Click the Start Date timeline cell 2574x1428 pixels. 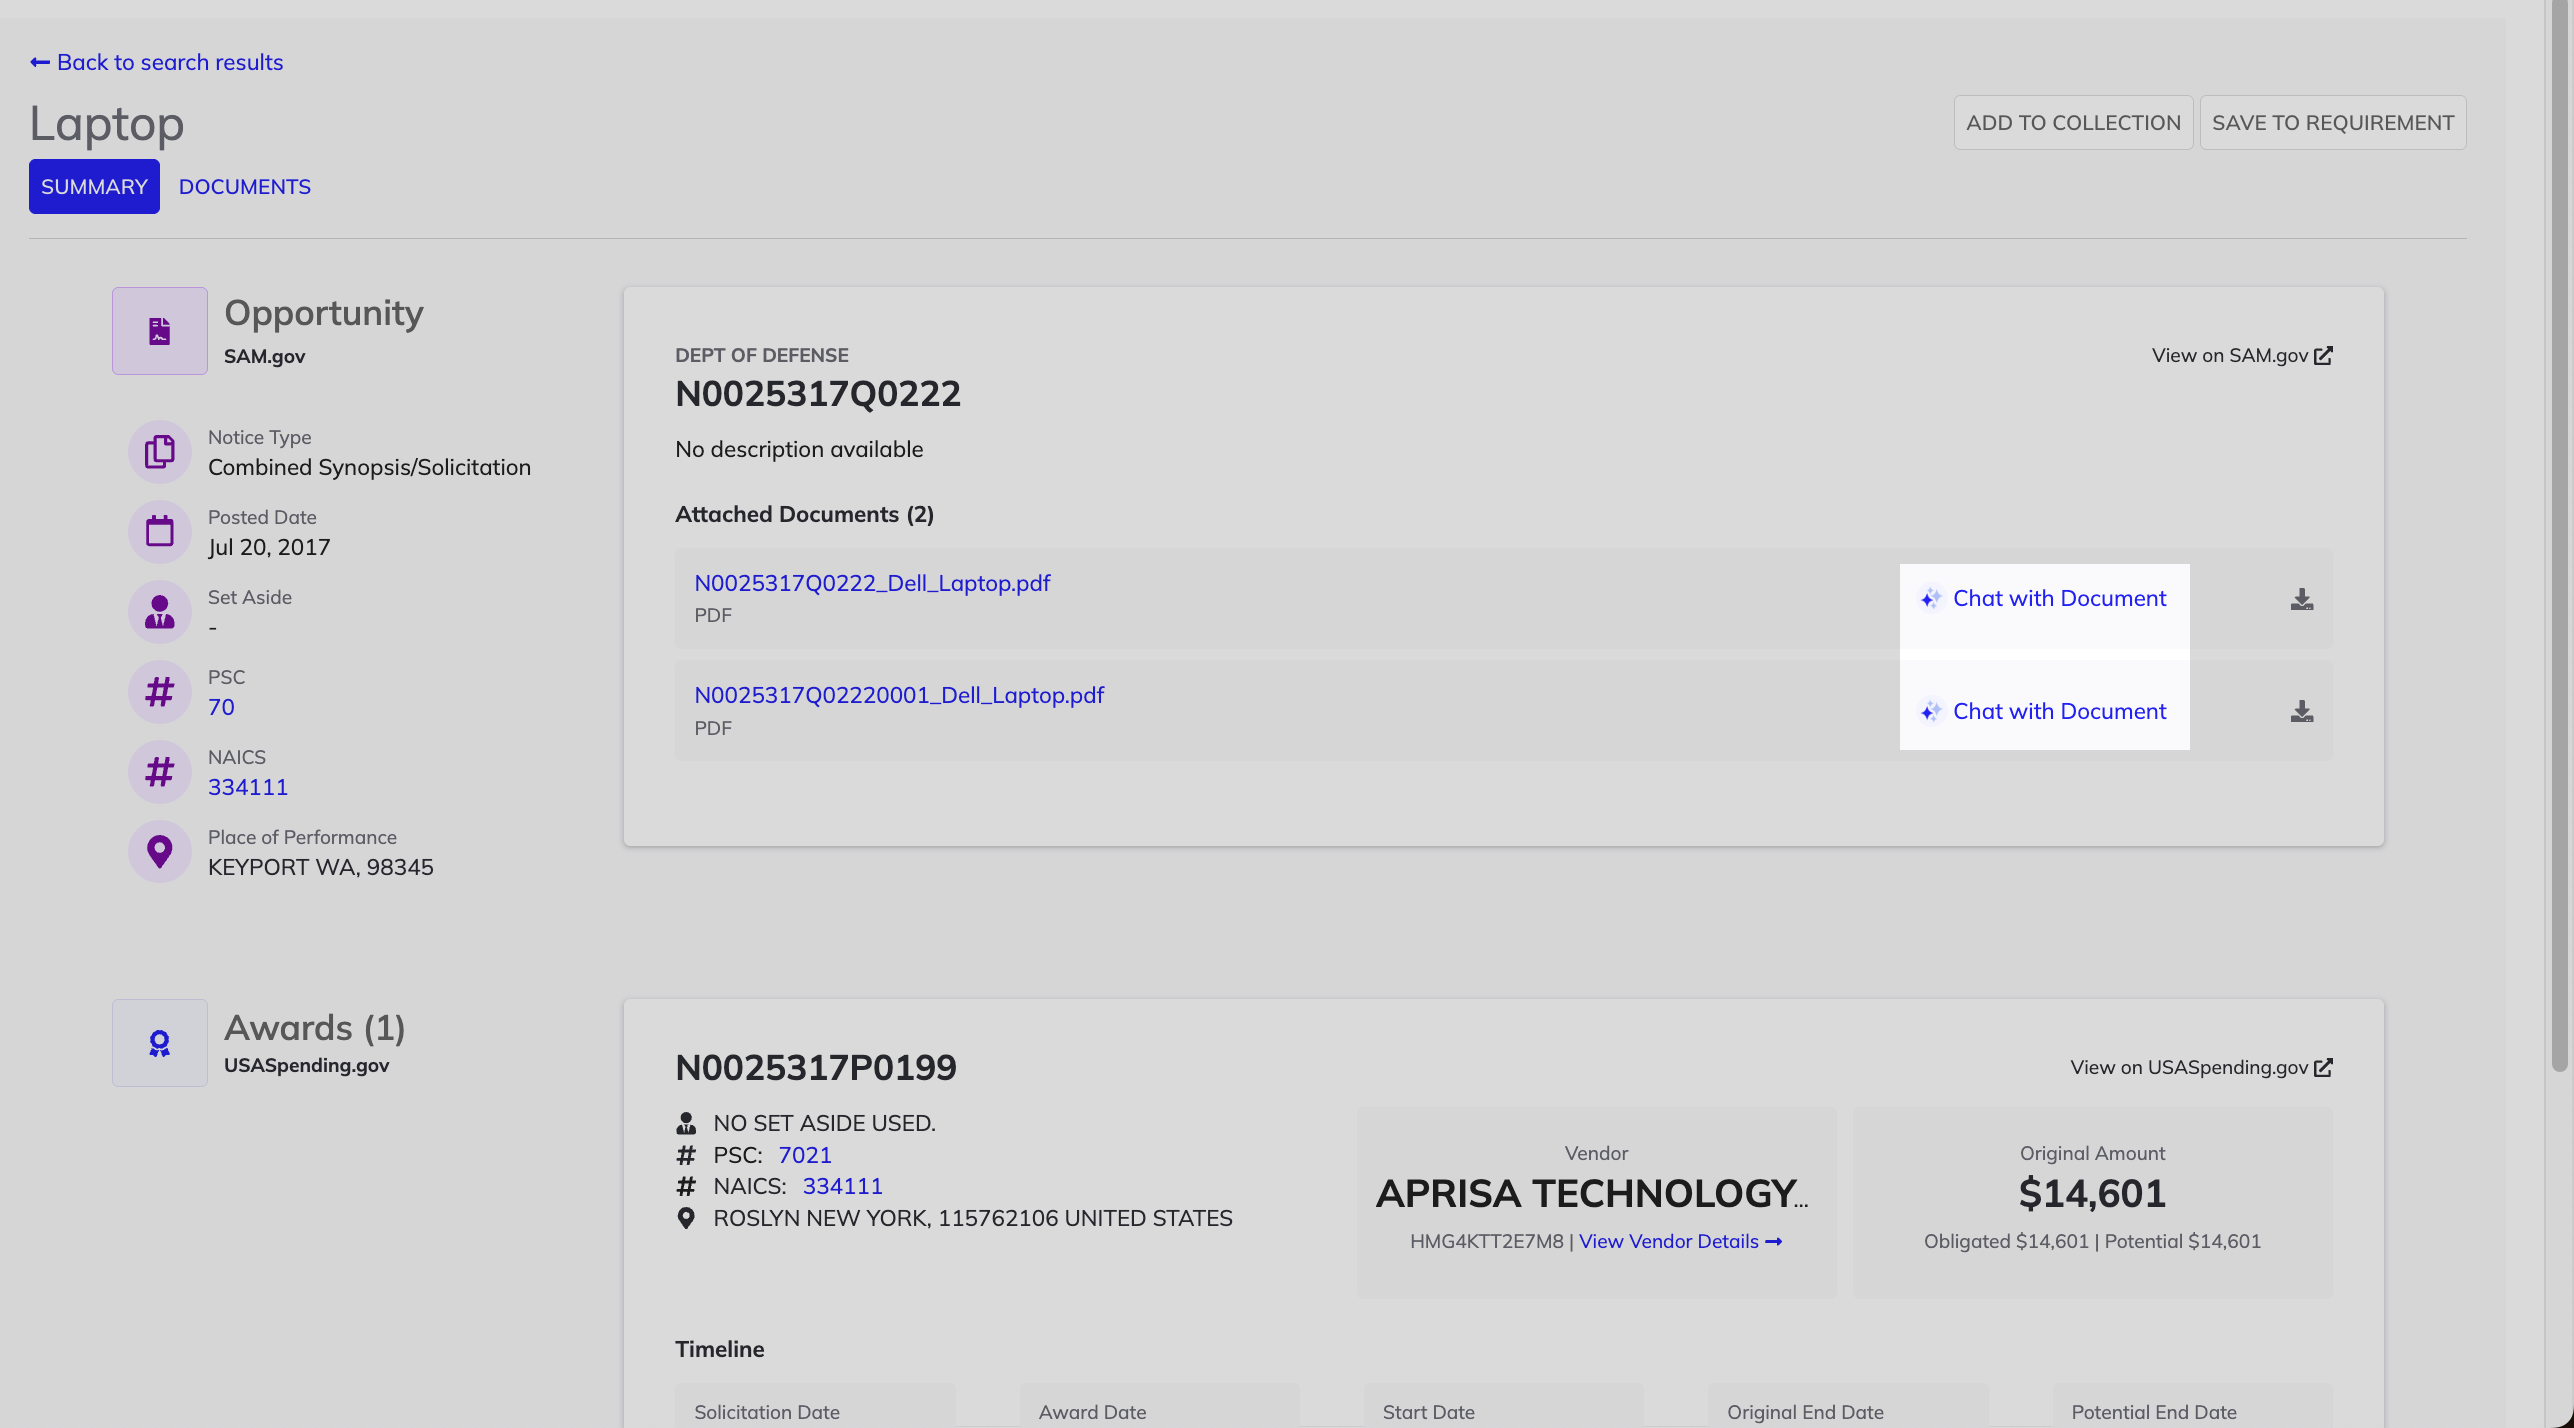(1503, 1405)
